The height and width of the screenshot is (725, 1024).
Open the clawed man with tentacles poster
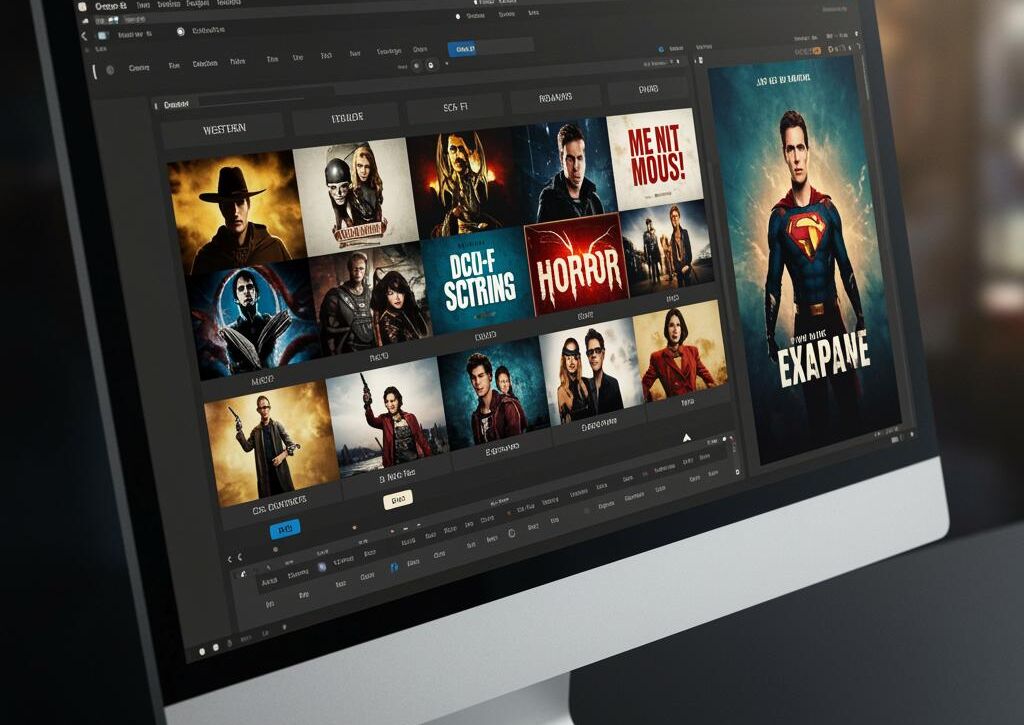tap(255, 320)
